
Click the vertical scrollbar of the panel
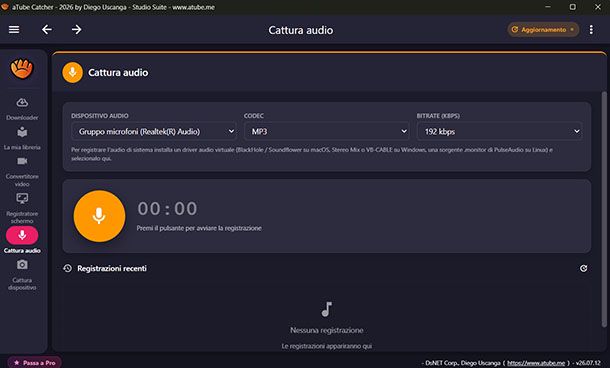point(604,209)
